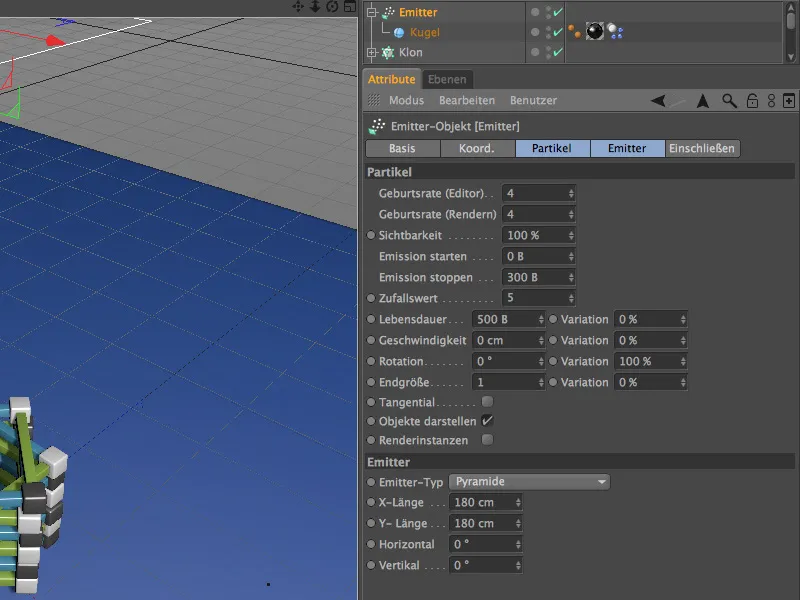Click the lock icon in Attribute manager
800x600 pixels.
coord(752,101)
